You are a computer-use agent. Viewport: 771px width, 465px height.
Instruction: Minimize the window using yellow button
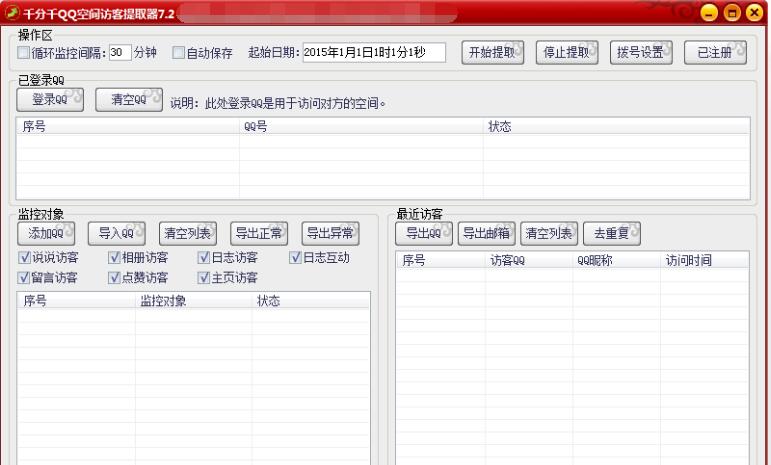coord(709,13)
